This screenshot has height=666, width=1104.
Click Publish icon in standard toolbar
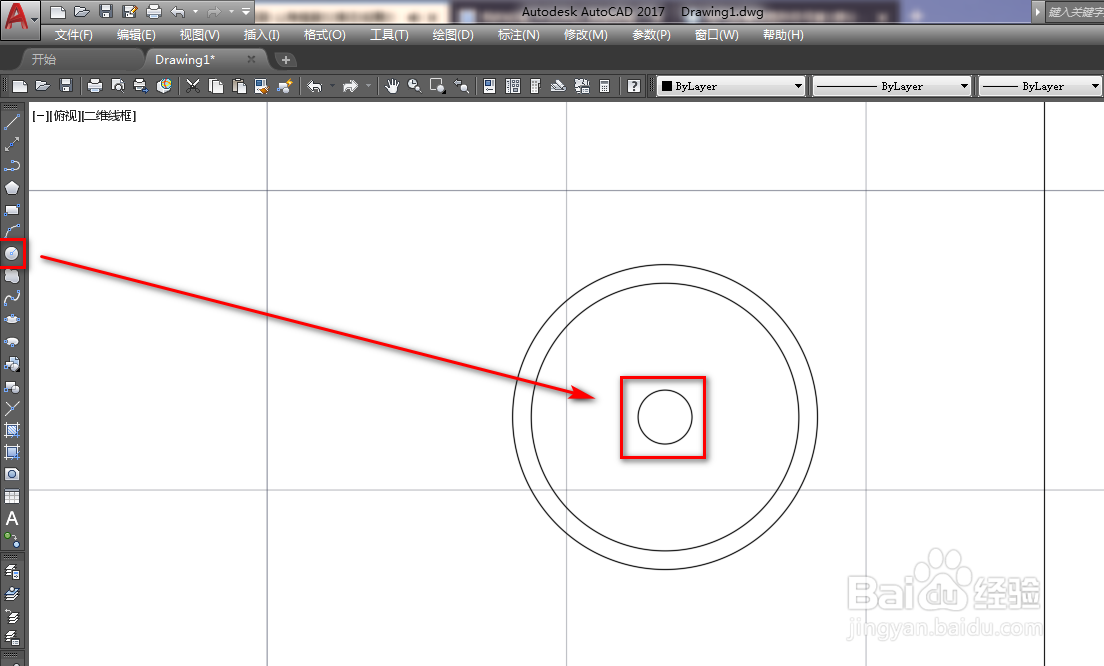click(x=141, y=86)
